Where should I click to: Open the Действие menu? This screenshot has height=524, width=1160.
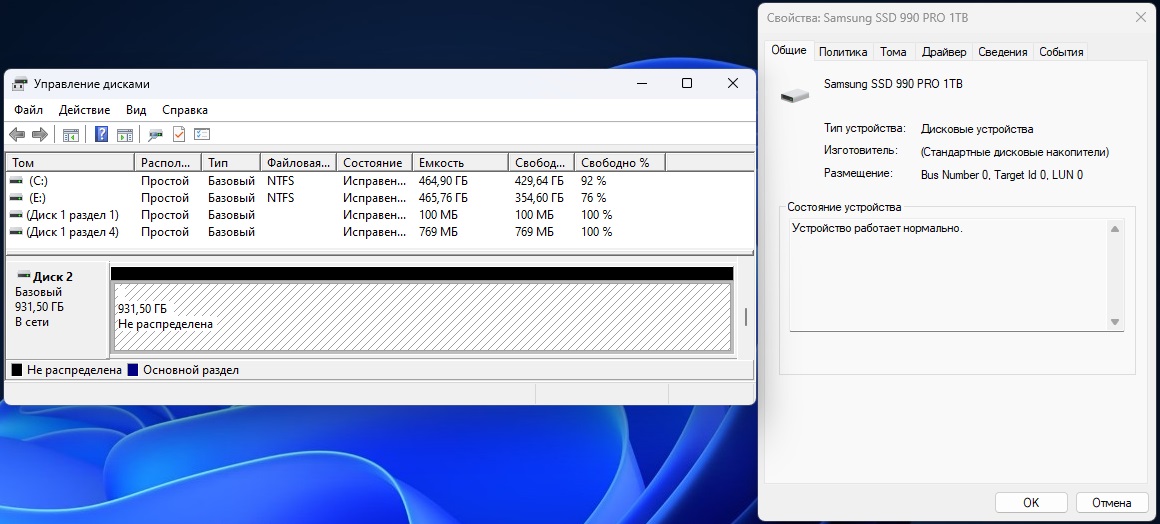[x=84, y=110]
